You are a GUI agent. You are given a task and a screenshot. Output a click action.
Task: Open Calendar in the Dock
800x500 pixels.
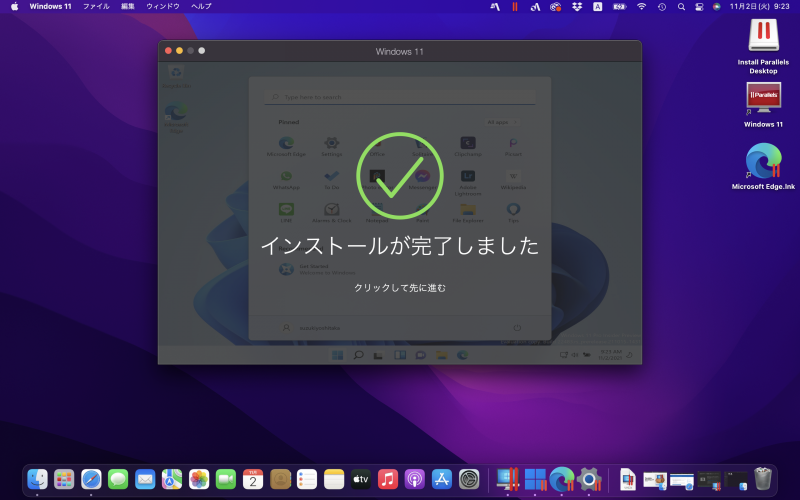click(x=253, y=479)
